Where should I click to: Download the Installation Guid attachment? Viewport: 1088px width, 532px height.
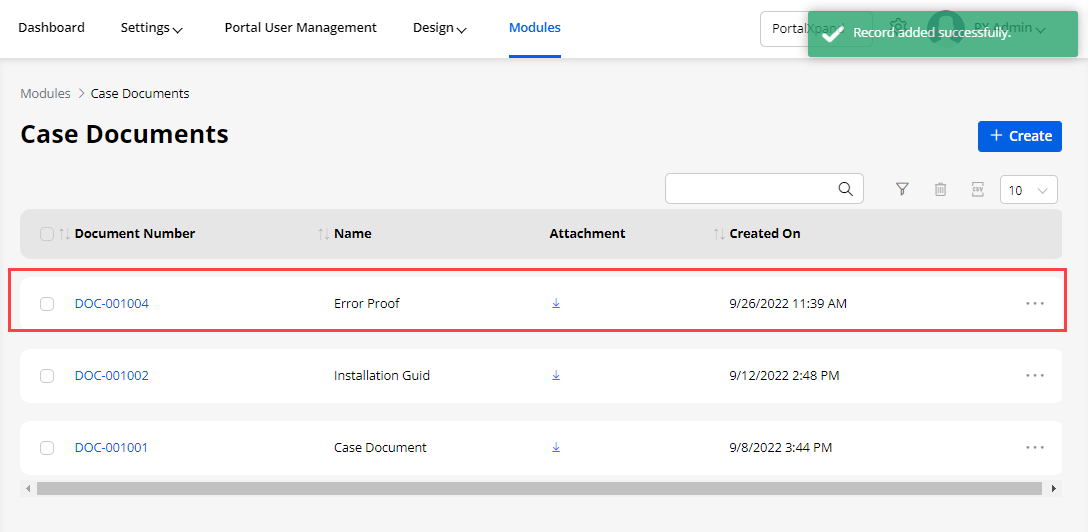point(556,375)
